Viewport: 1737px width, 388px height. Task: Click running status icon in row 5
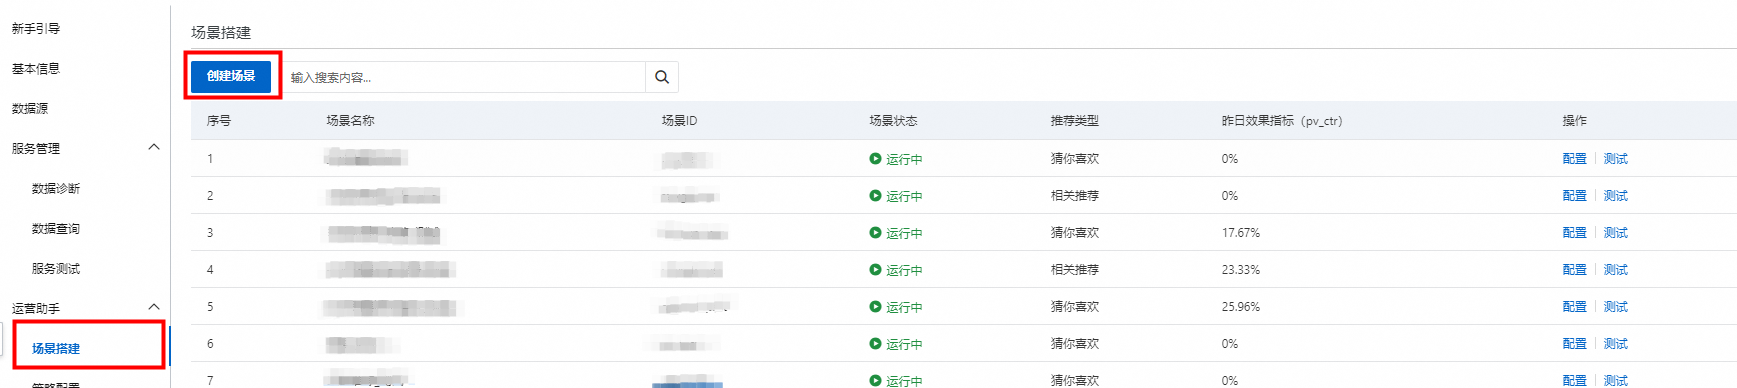pyautogui.click(x=876, y=307)
